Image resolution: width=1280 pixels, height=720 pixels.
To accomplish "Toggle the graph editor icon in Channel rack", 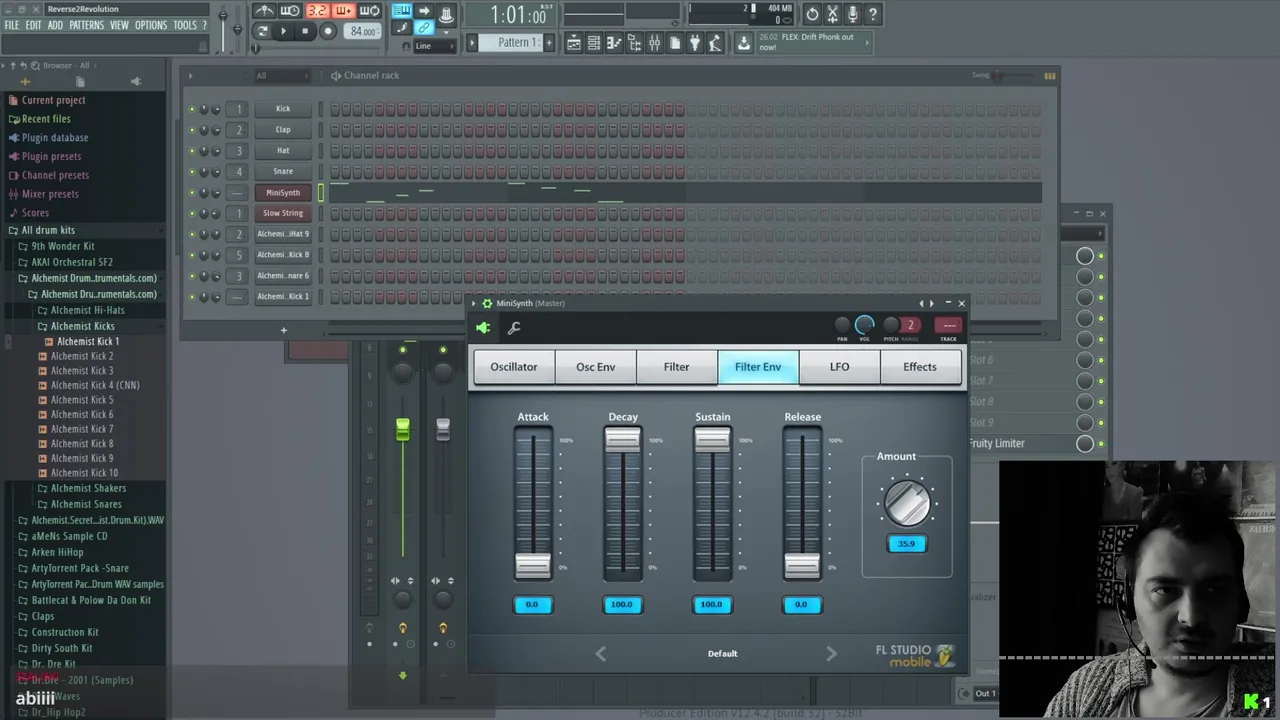I will (1049, 75).
